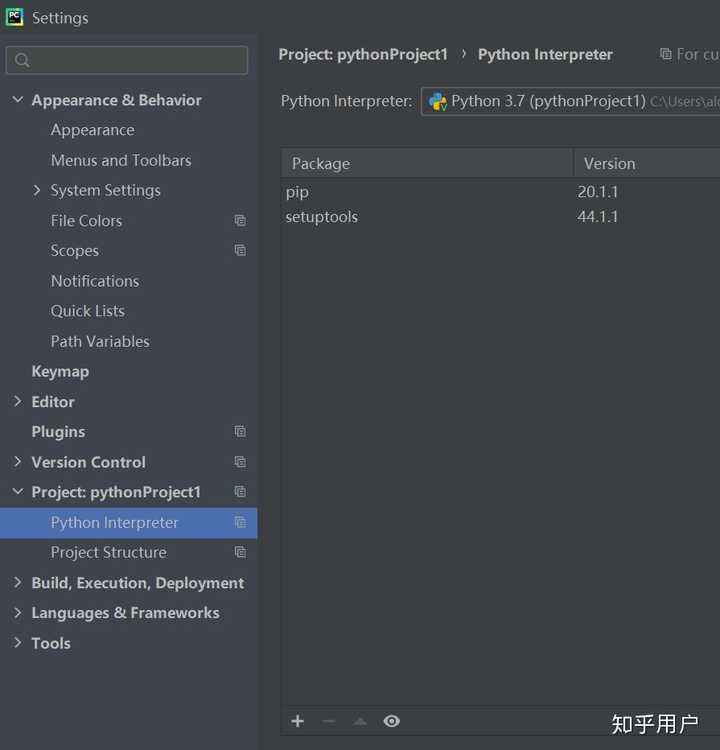Select Python Interpreter tree item

[x=114, y=522]
